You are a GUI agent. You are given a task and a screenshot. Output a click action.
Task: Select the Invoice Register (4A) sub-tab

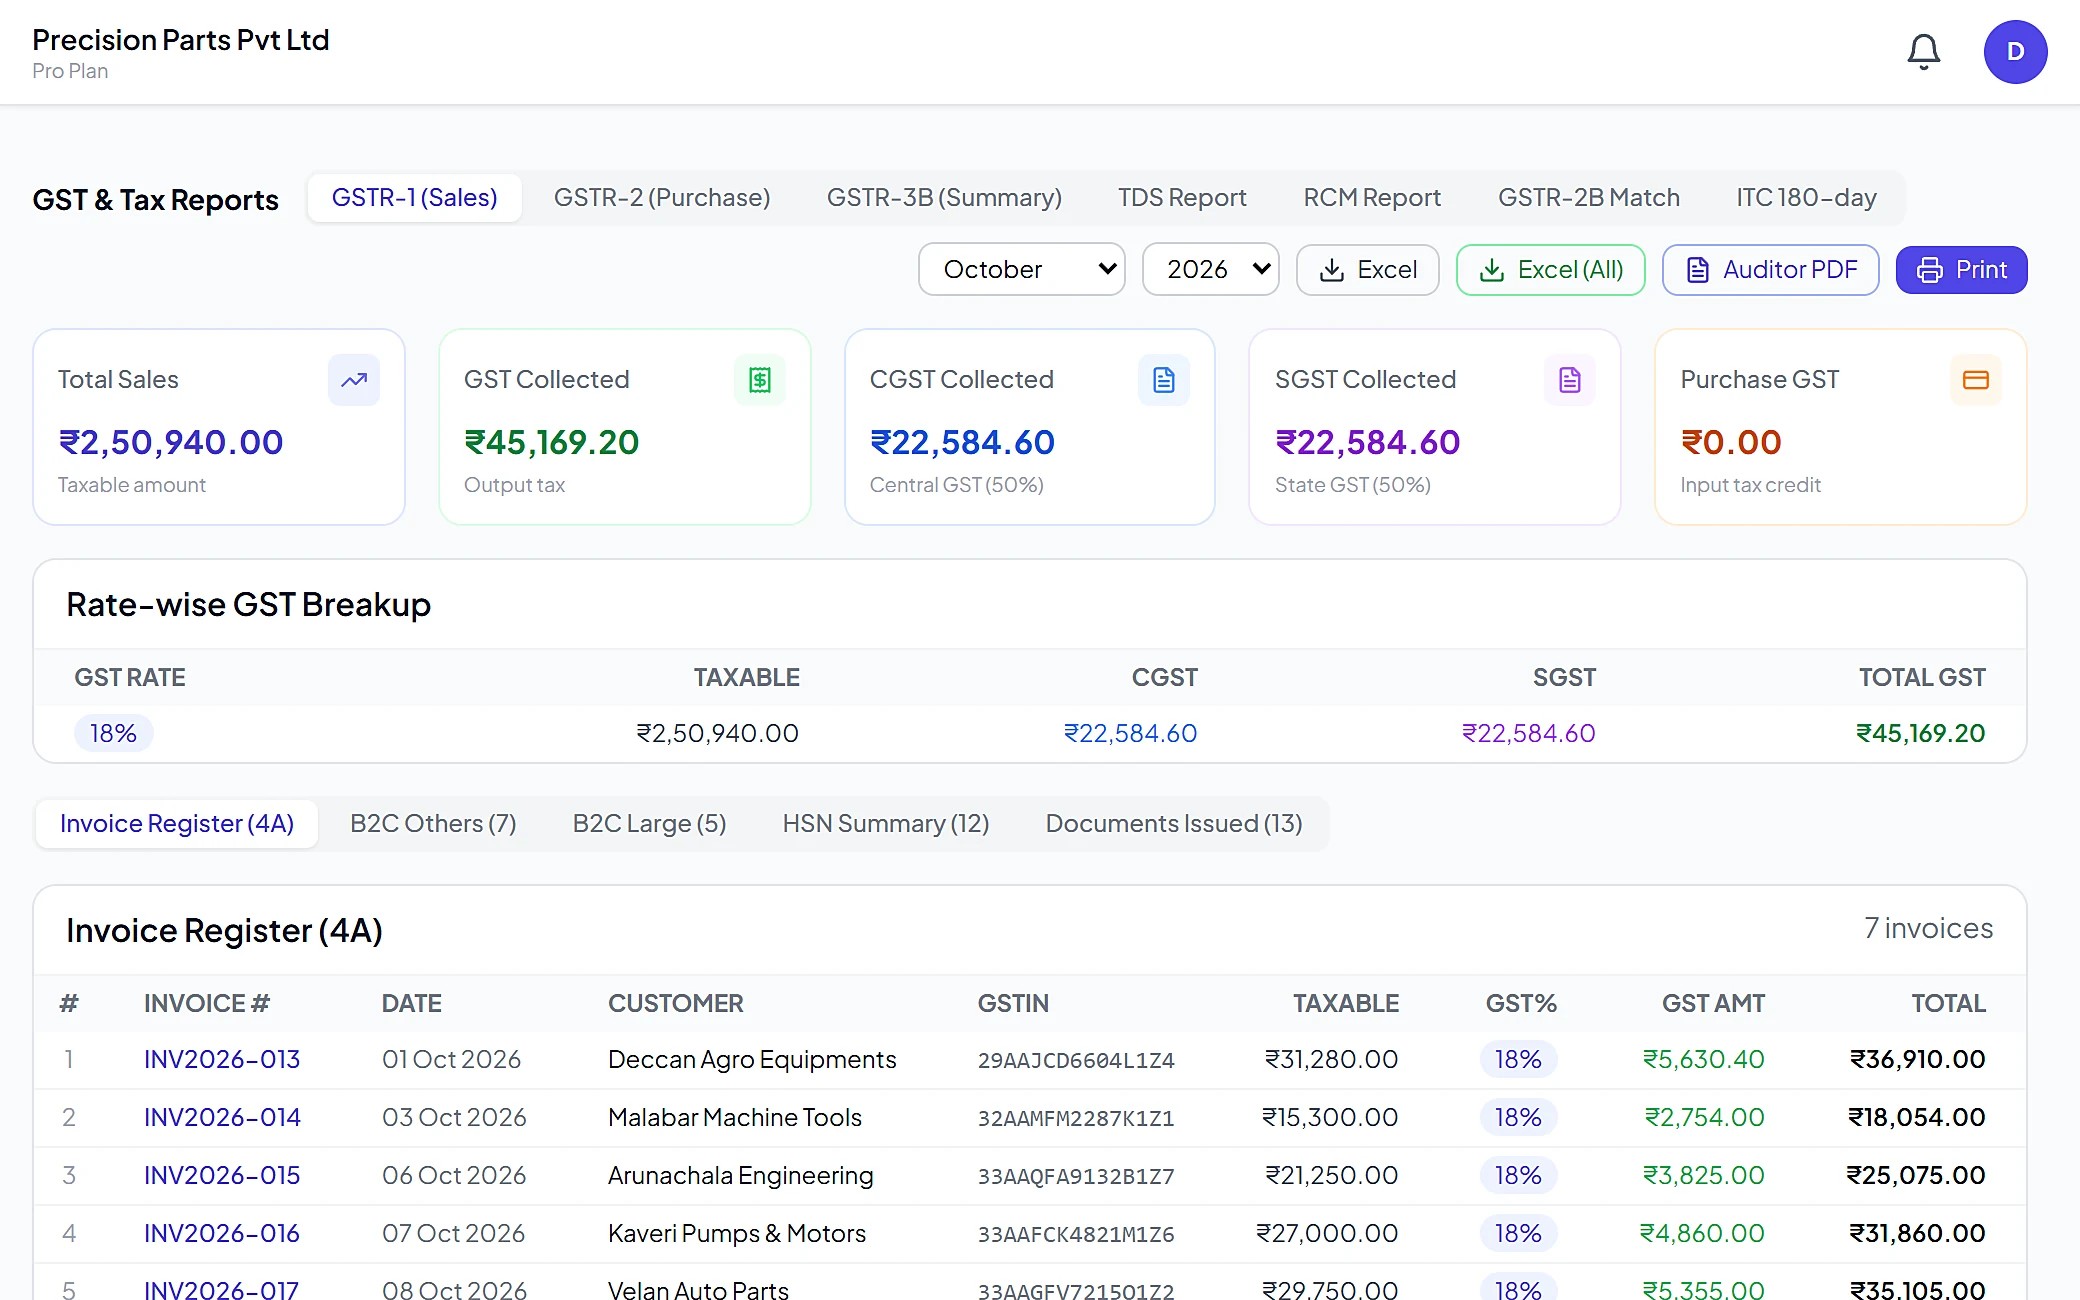pos(177,824)
